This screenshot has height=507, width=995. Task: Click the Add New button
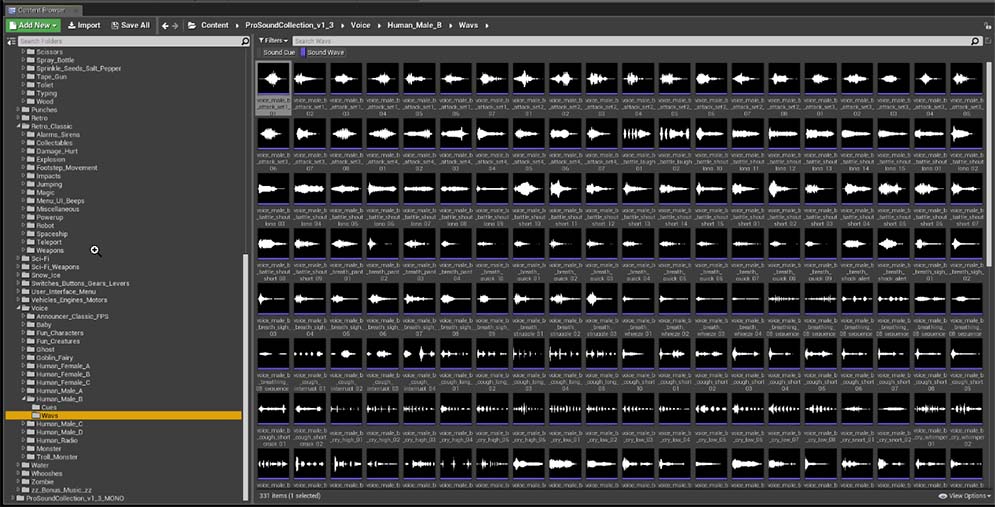click(34, 25)
